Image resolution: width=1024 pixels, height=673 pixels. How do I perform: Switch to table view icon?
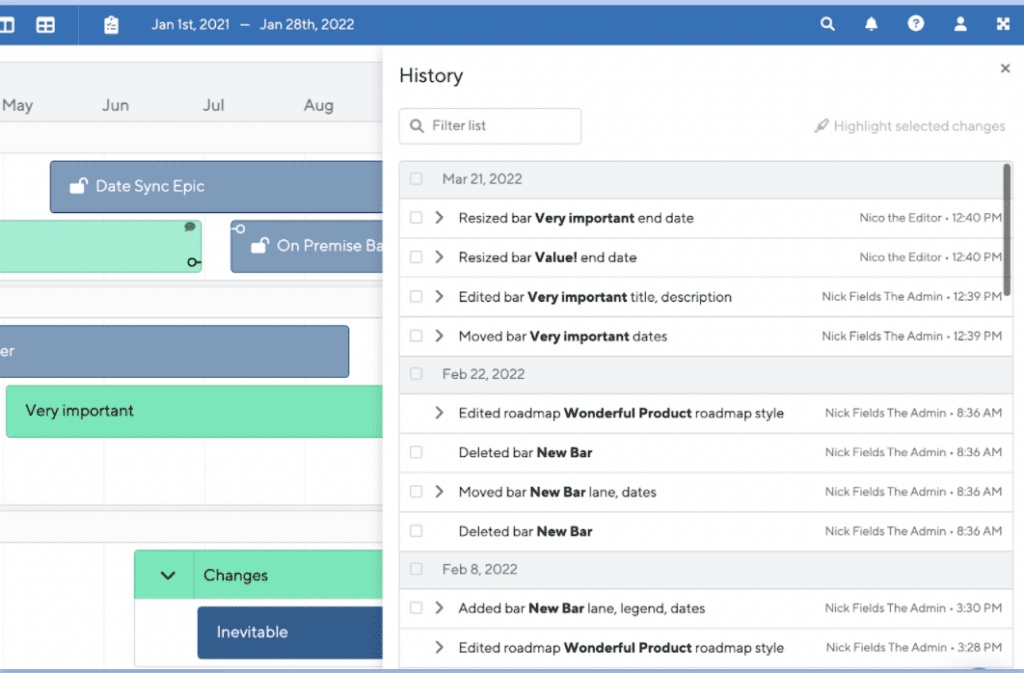[46, 26]
